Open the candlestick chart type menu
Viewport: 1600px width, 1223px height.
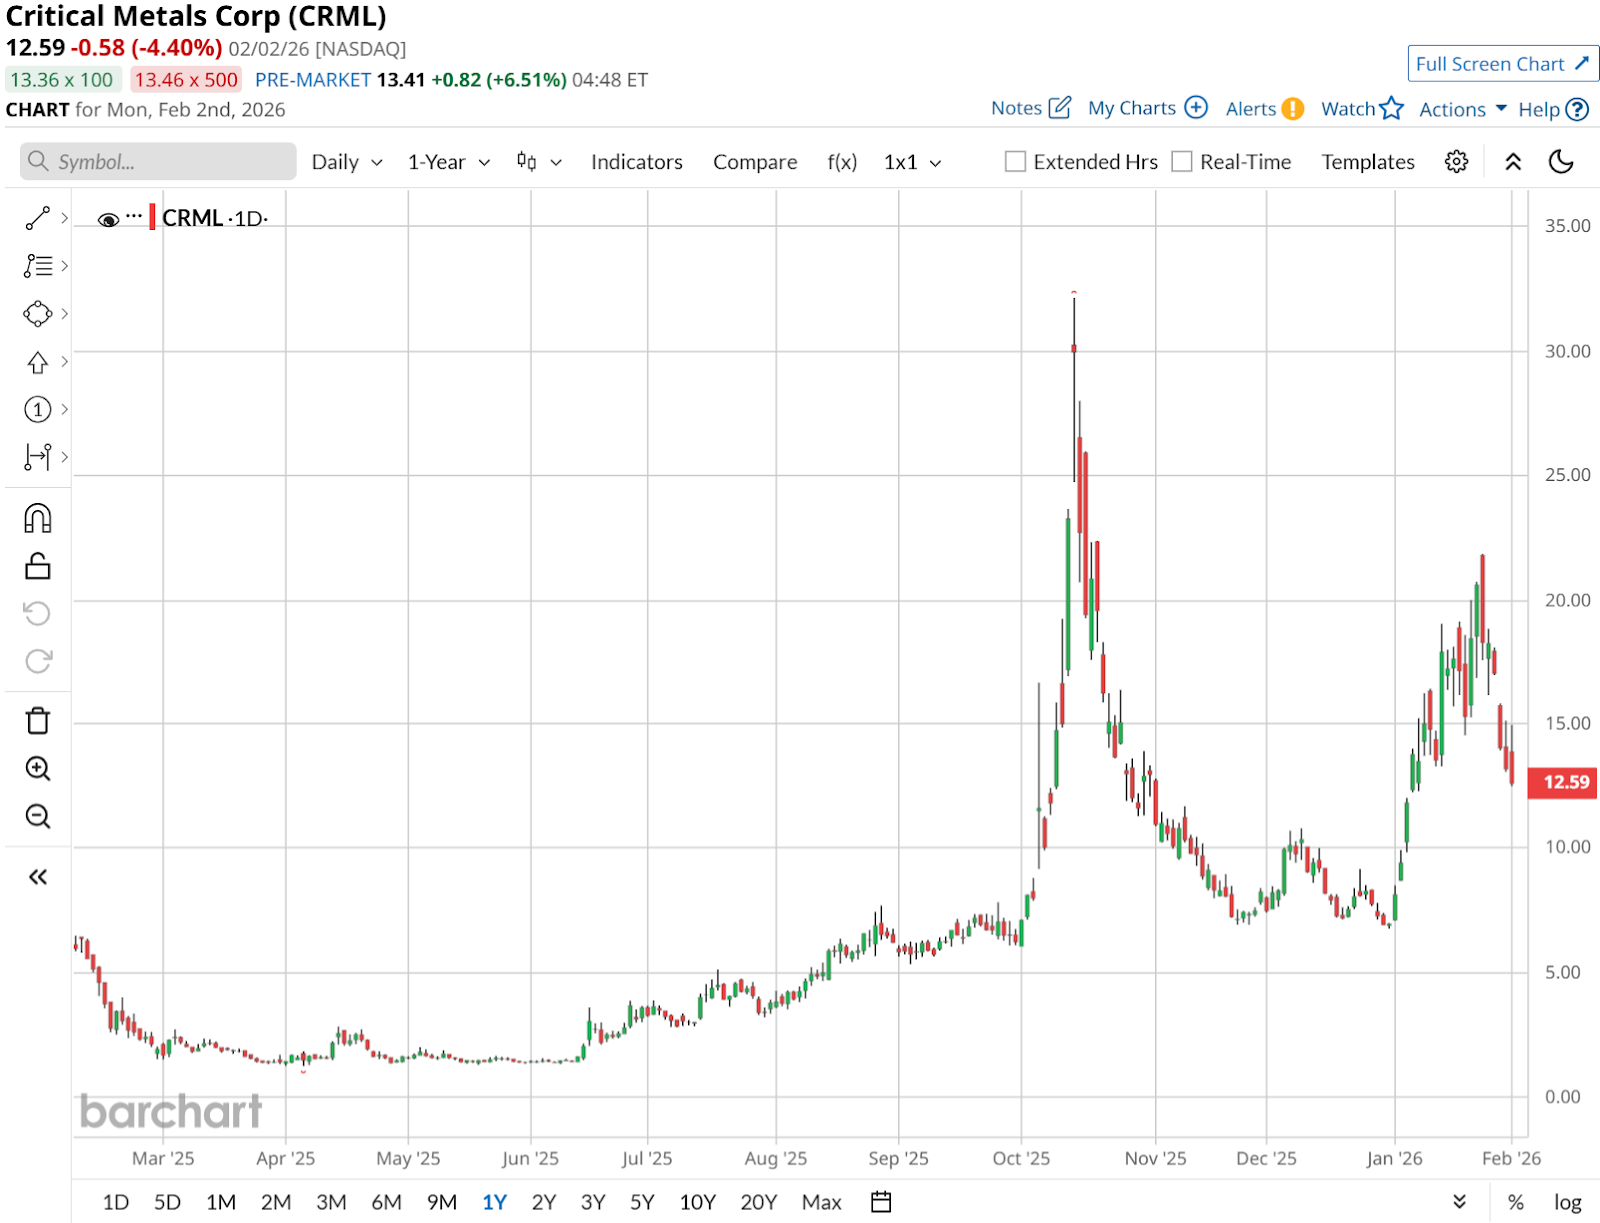539,162
